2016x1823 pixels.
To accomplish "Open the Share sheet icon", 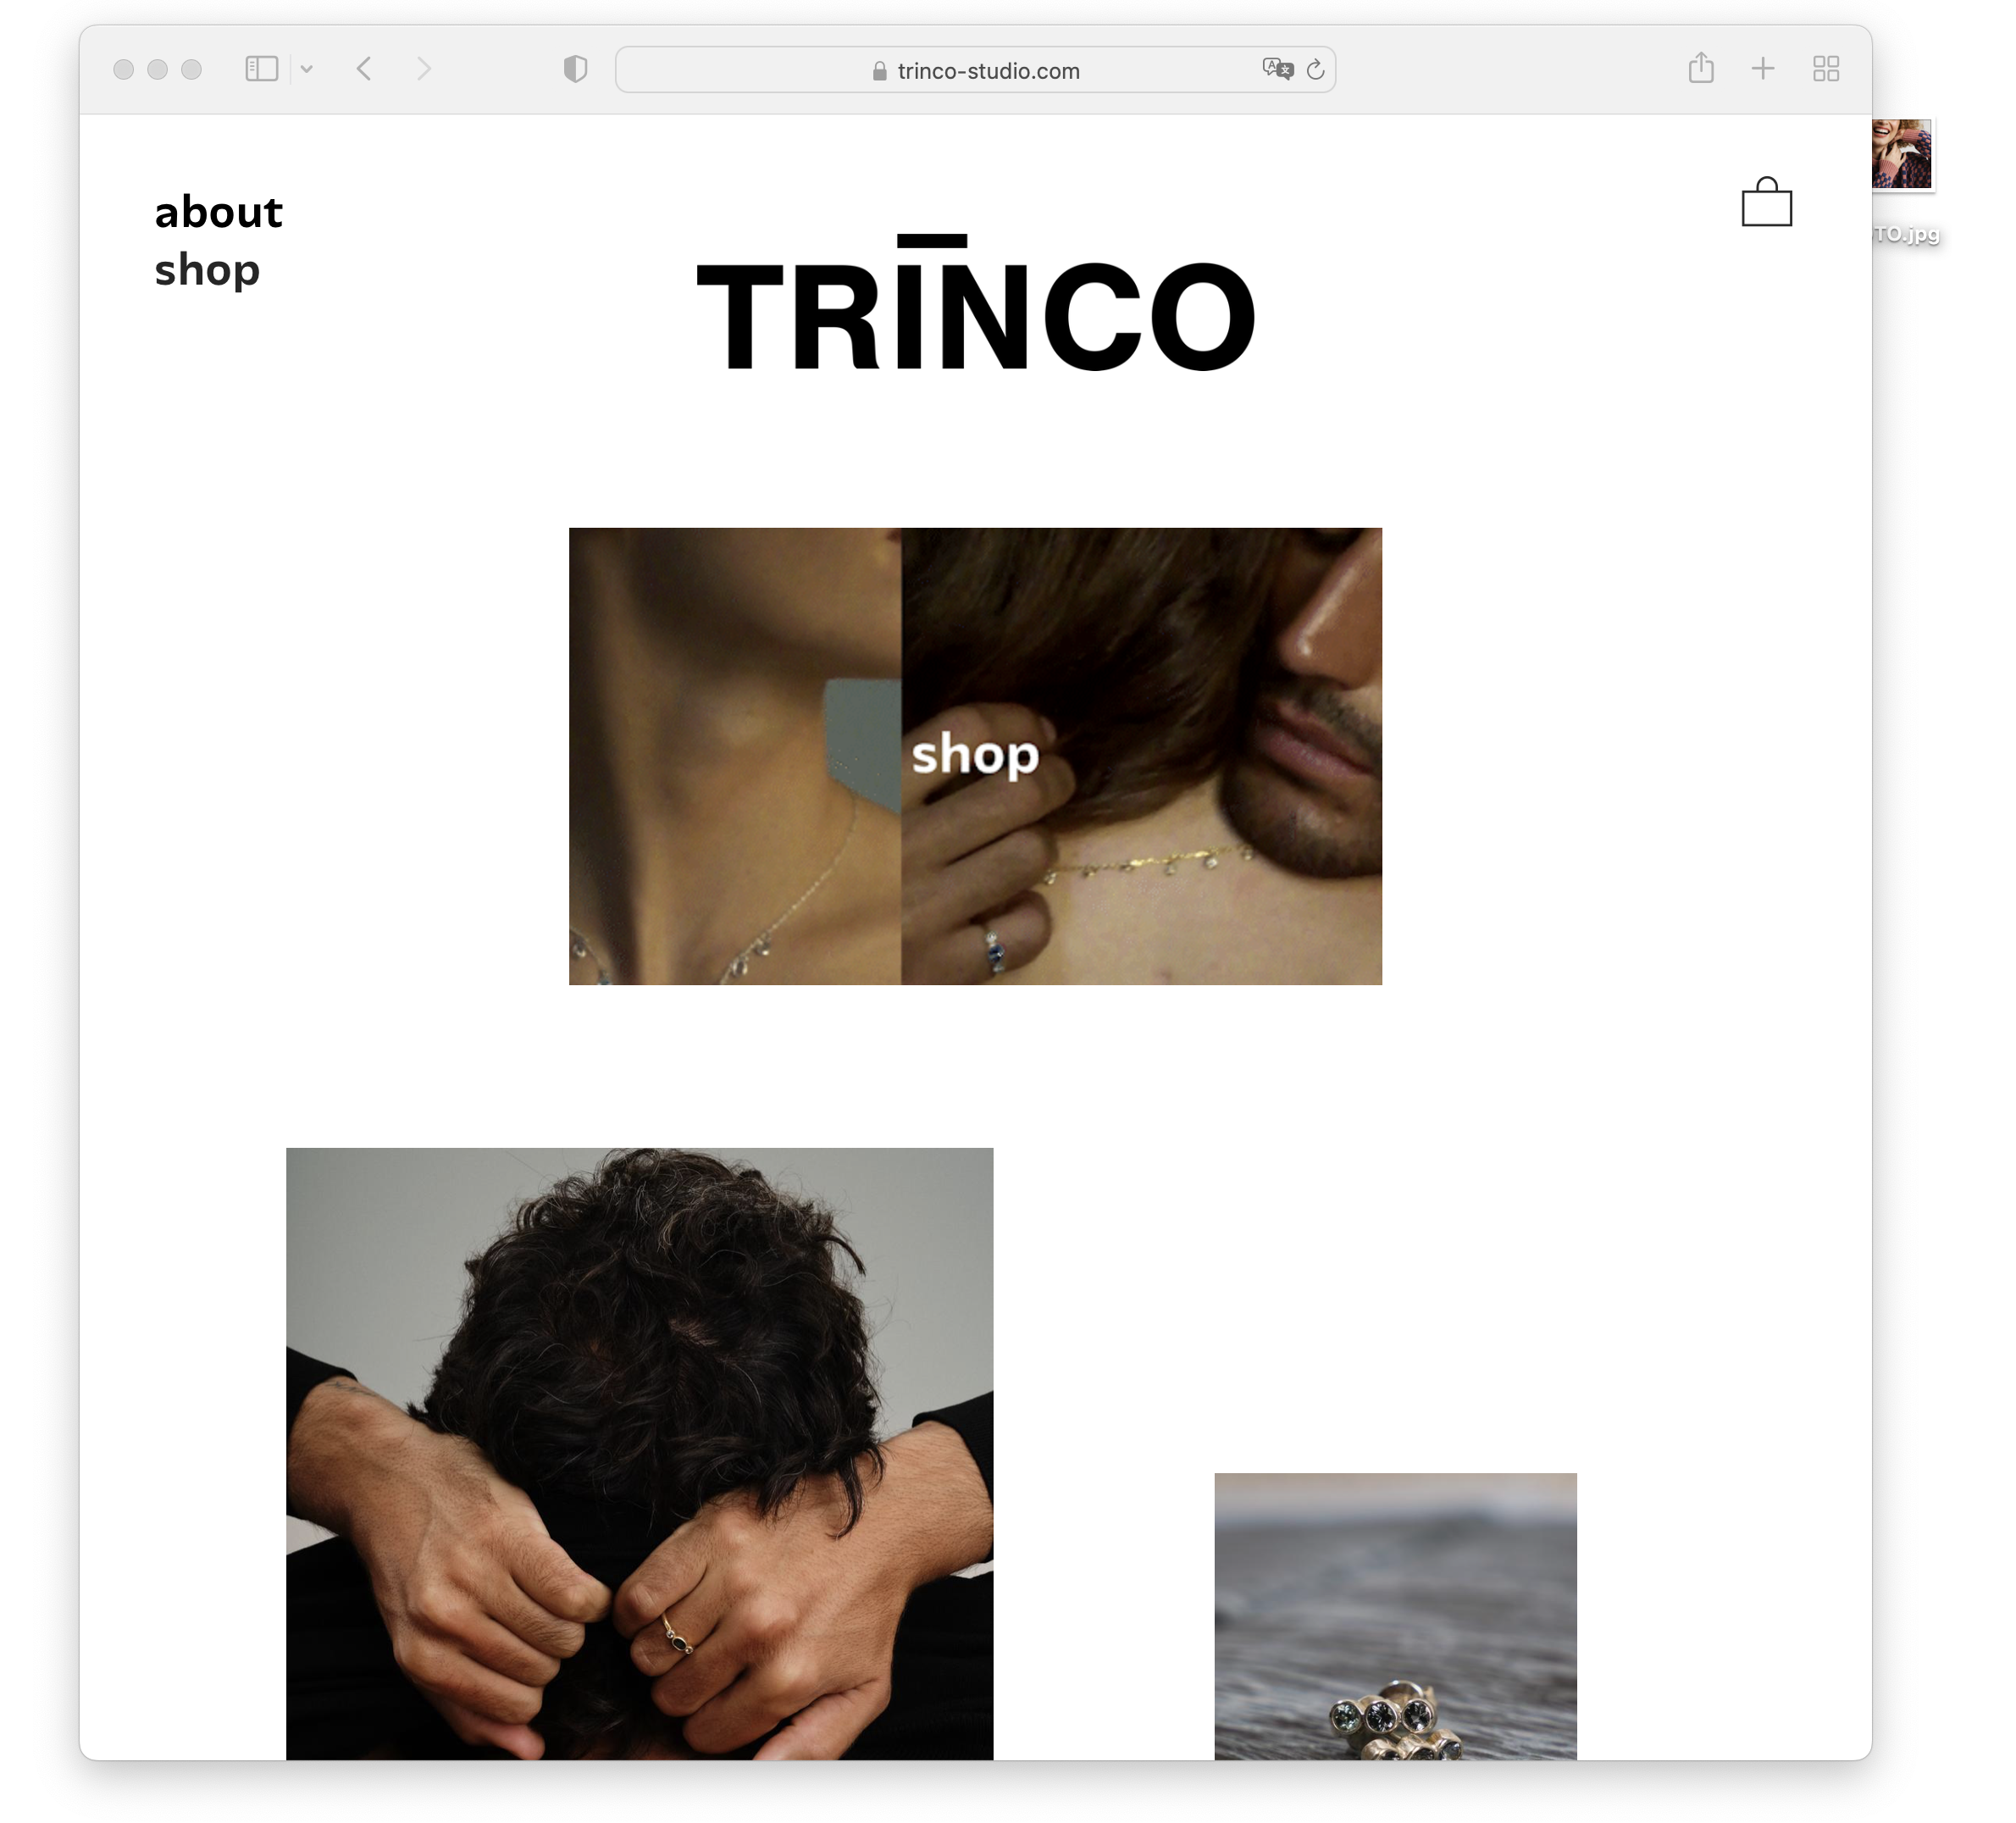I will tap(1700, 68).
